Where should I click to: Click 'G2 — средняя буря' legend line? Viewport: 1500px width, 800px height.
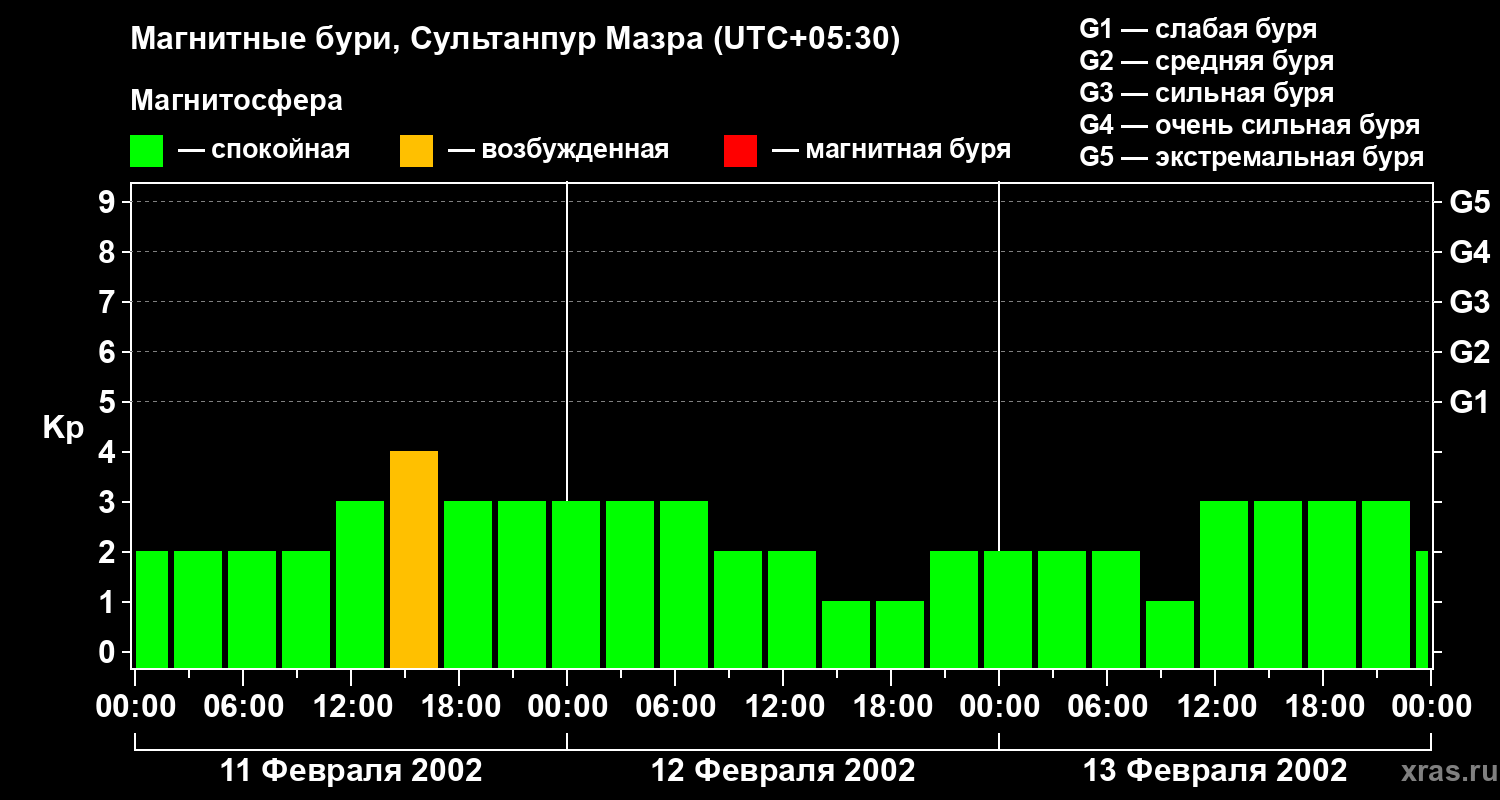[1207, 61]
